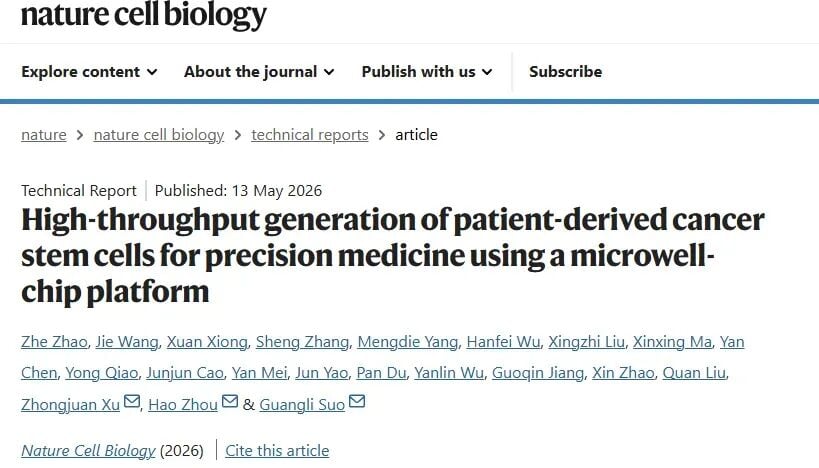Image resolution: width=819 pixels, height=468 pixels.
Task: Open author Zhe Zhao's profile link
Action: (x=54, y=342)
